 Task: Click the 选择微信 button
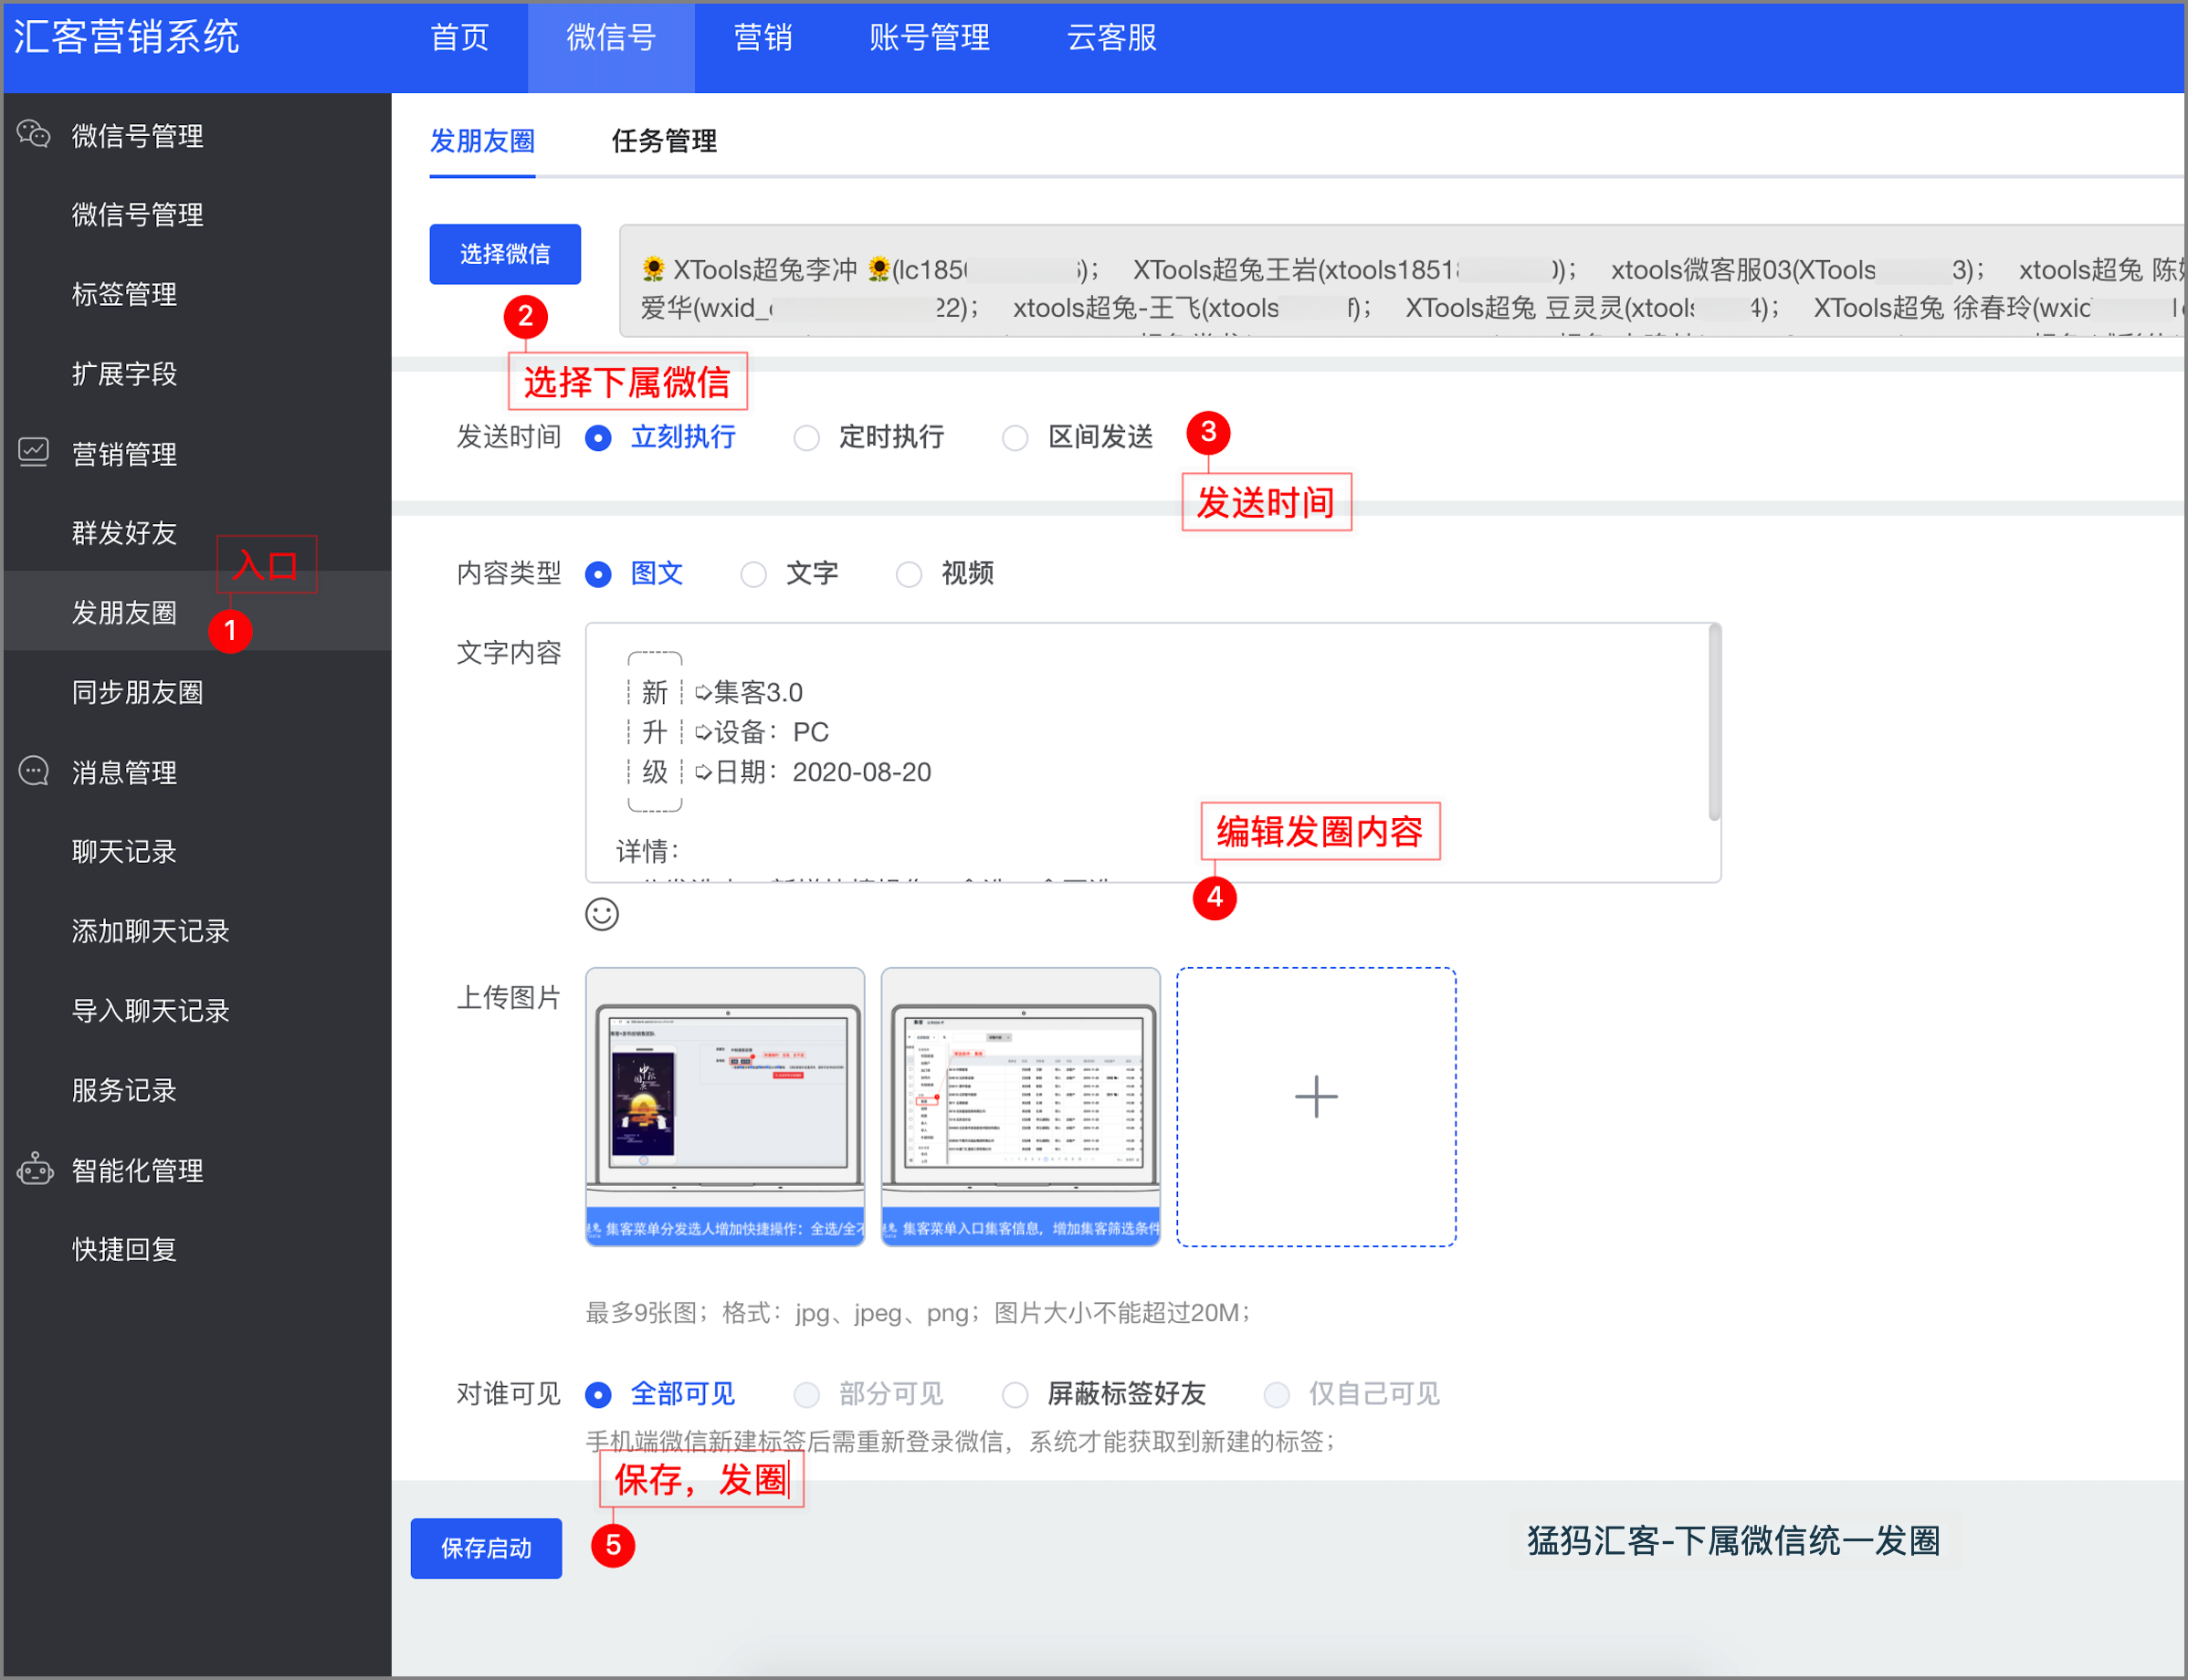(504, 254)
